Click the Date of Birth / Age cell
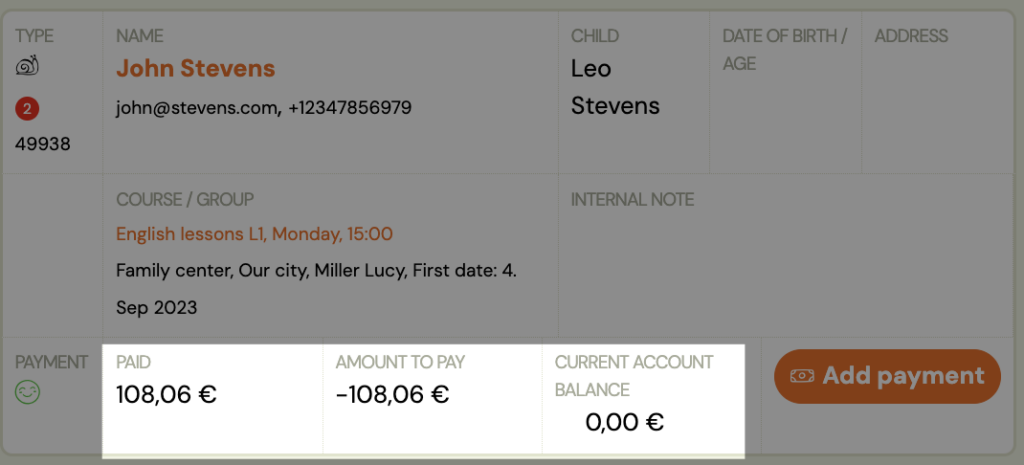 [786, 93]
